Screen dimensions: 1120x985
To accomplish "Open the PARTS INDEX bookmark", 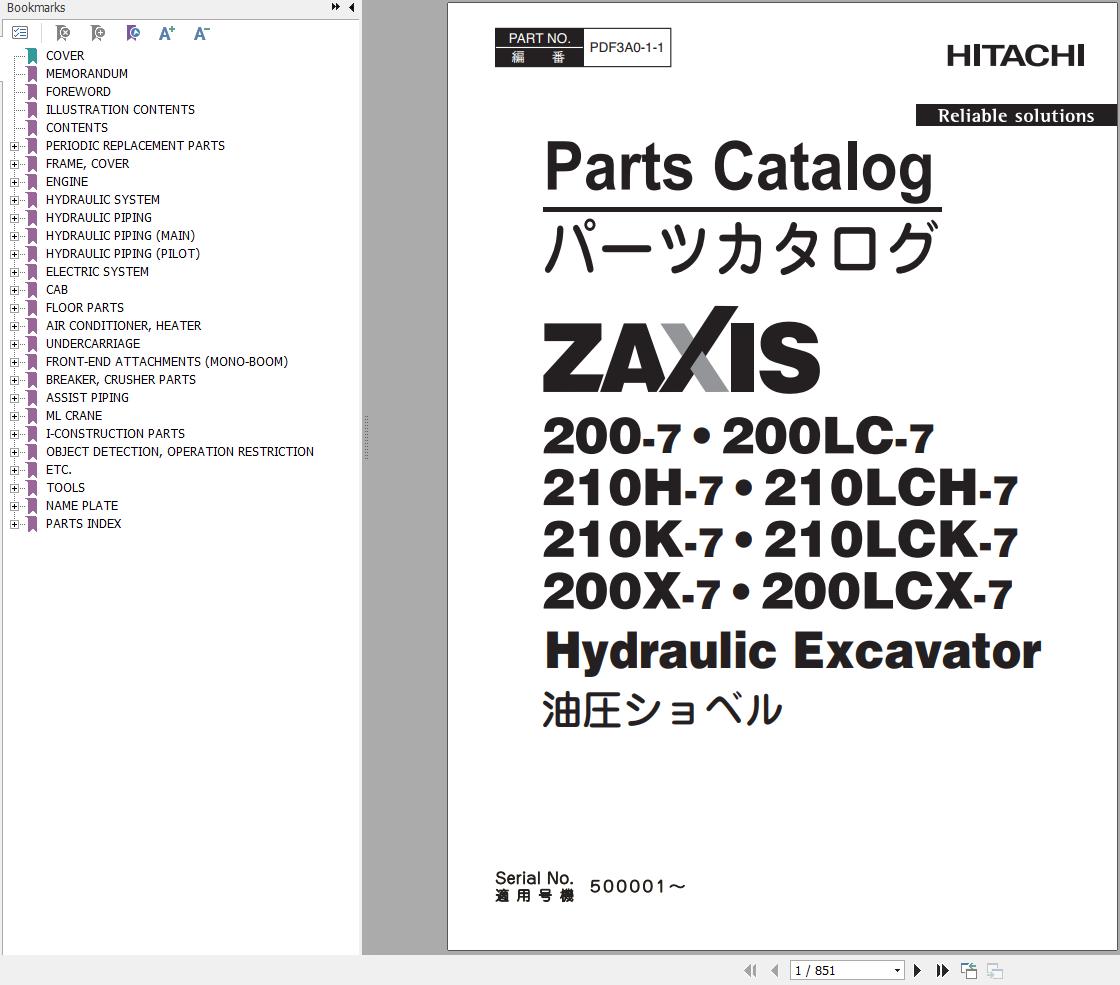I will click(84, 523).
